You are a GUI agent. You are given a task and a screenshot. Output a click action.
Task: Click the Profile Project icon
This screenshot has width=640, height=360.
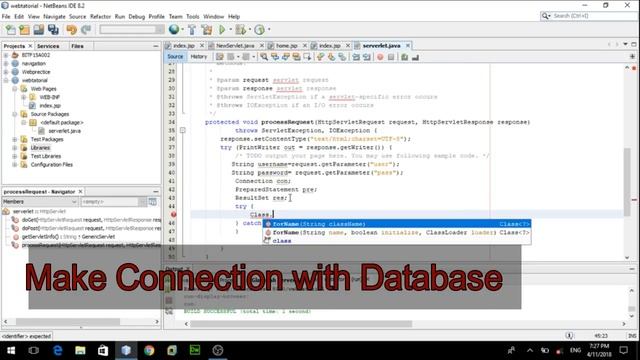(259, 30)
